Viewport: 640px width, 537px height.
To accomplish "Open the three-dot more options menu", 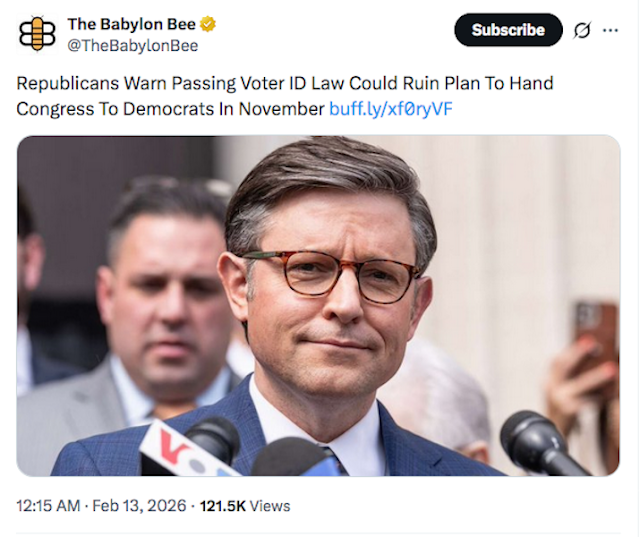I will click(611, 30).
